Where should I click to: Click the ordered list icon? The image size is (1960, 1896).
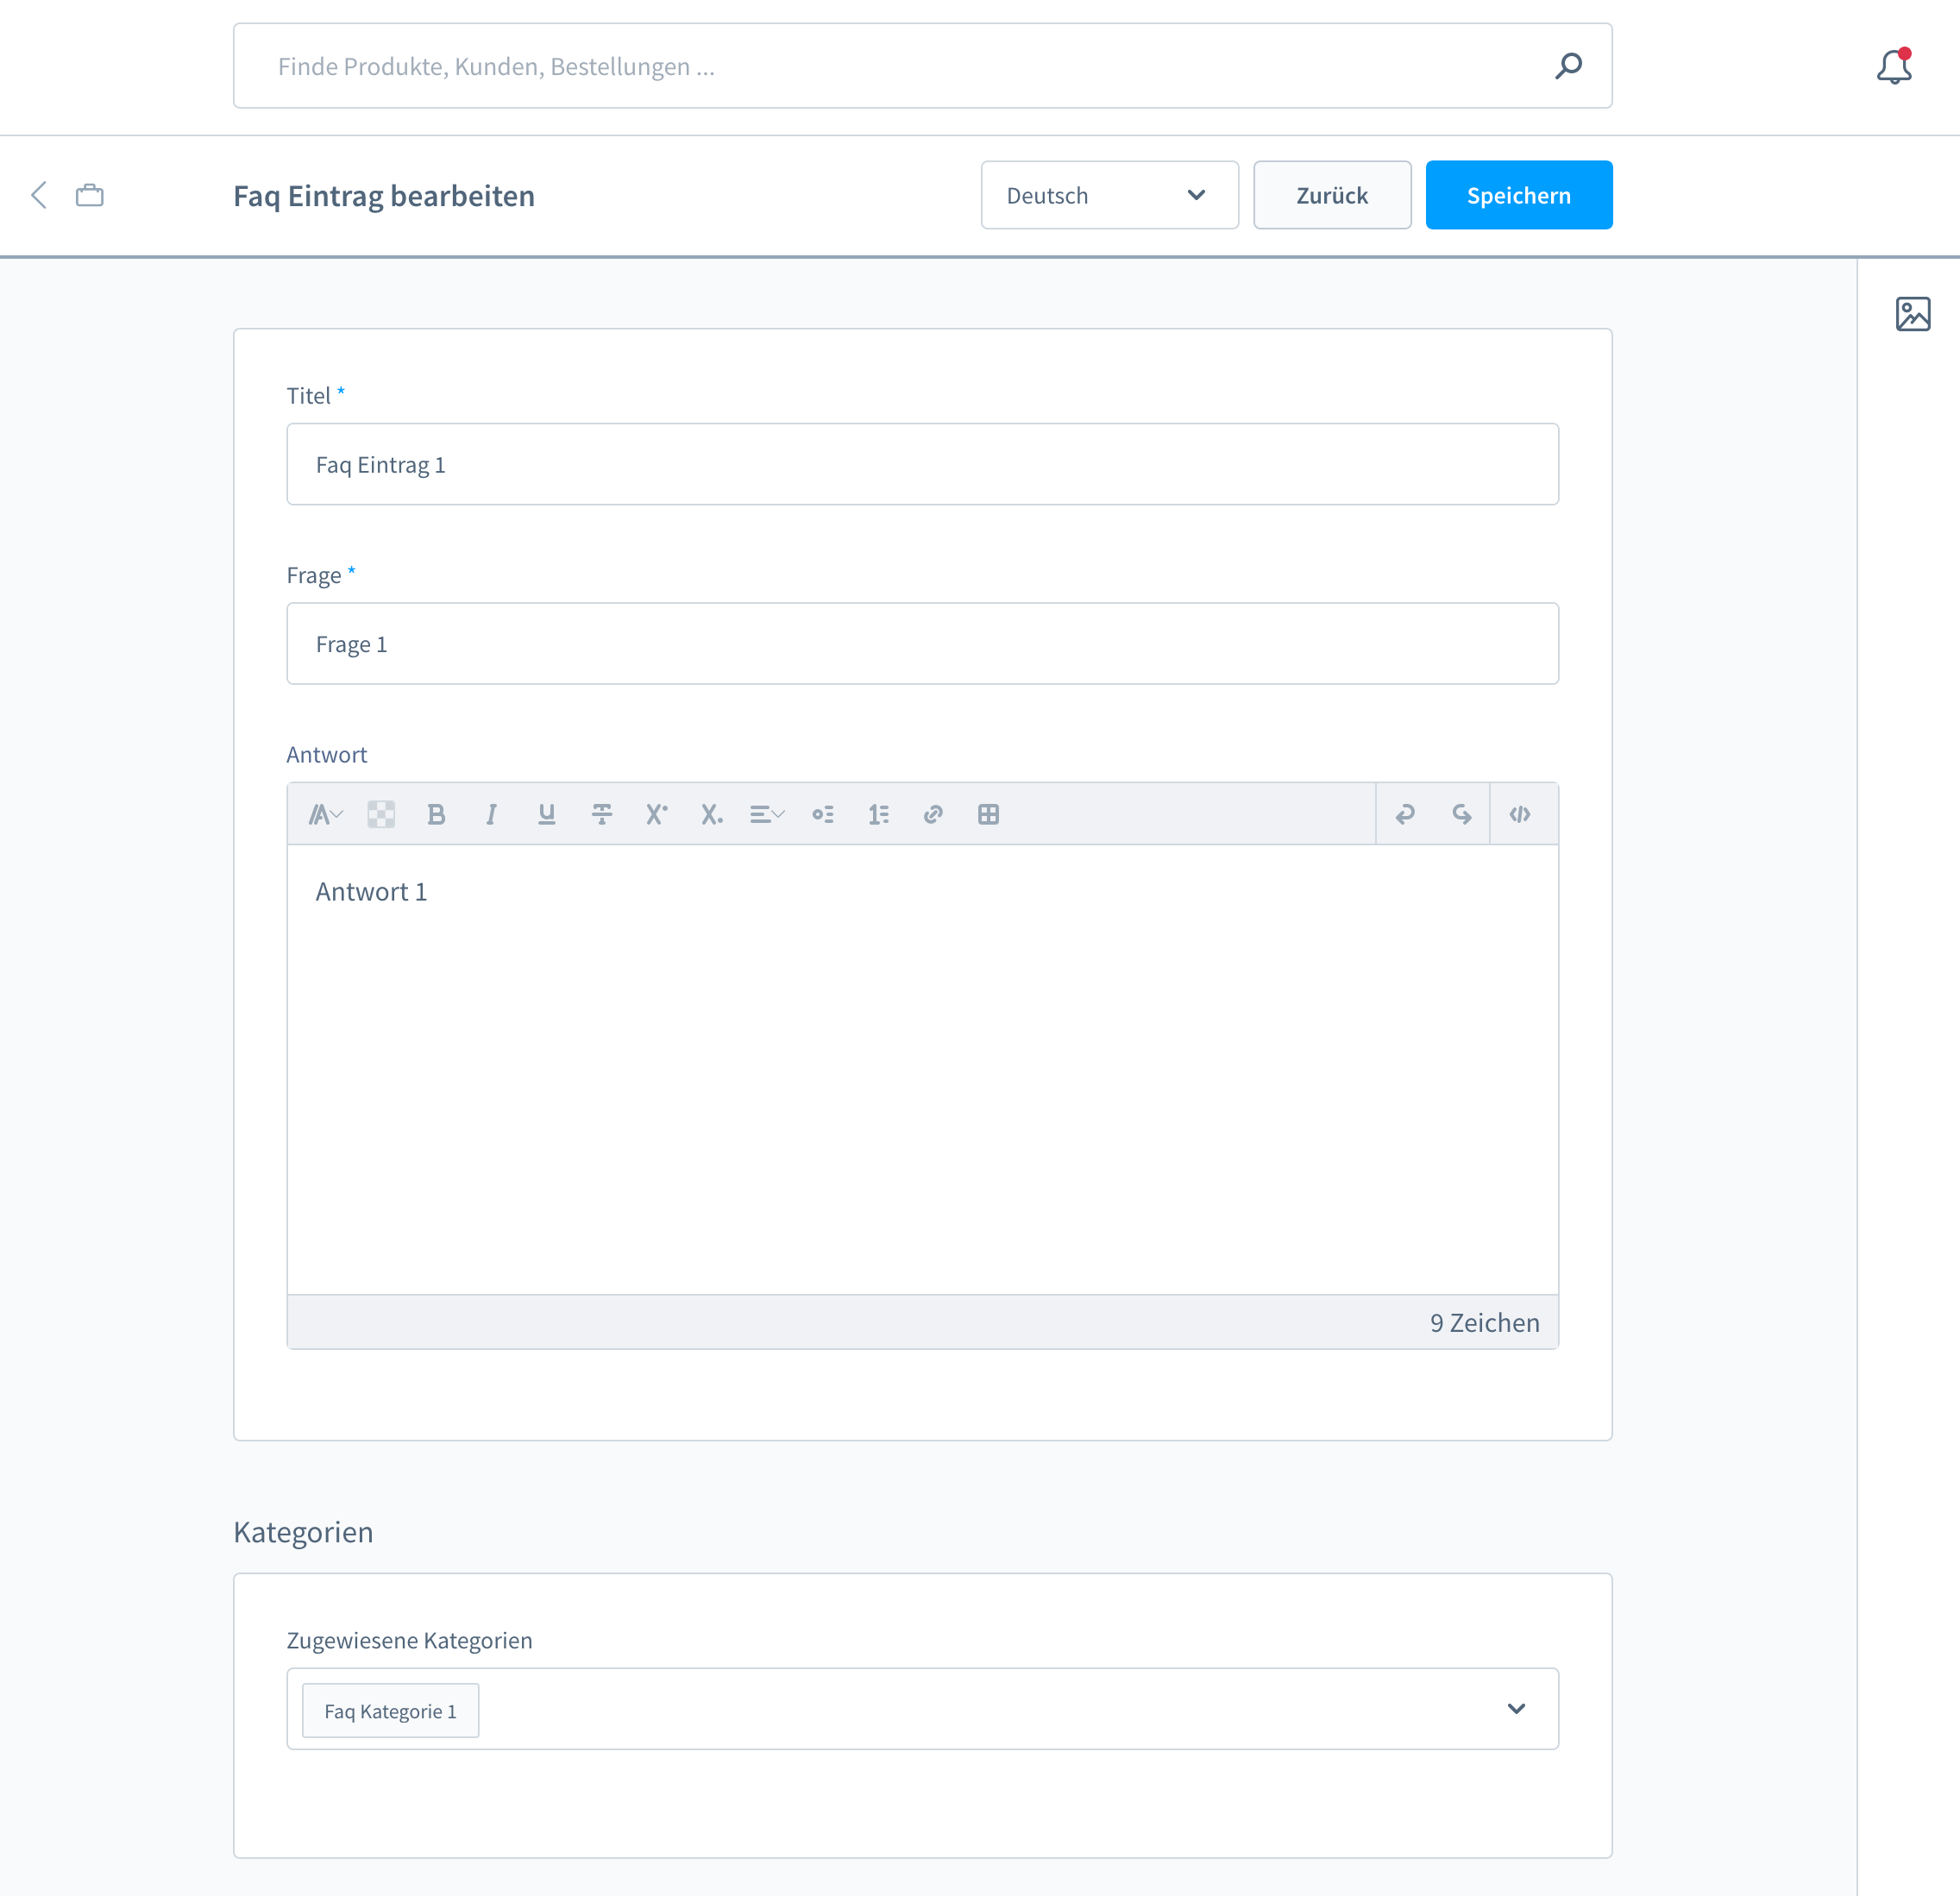(x=878, y=813)
